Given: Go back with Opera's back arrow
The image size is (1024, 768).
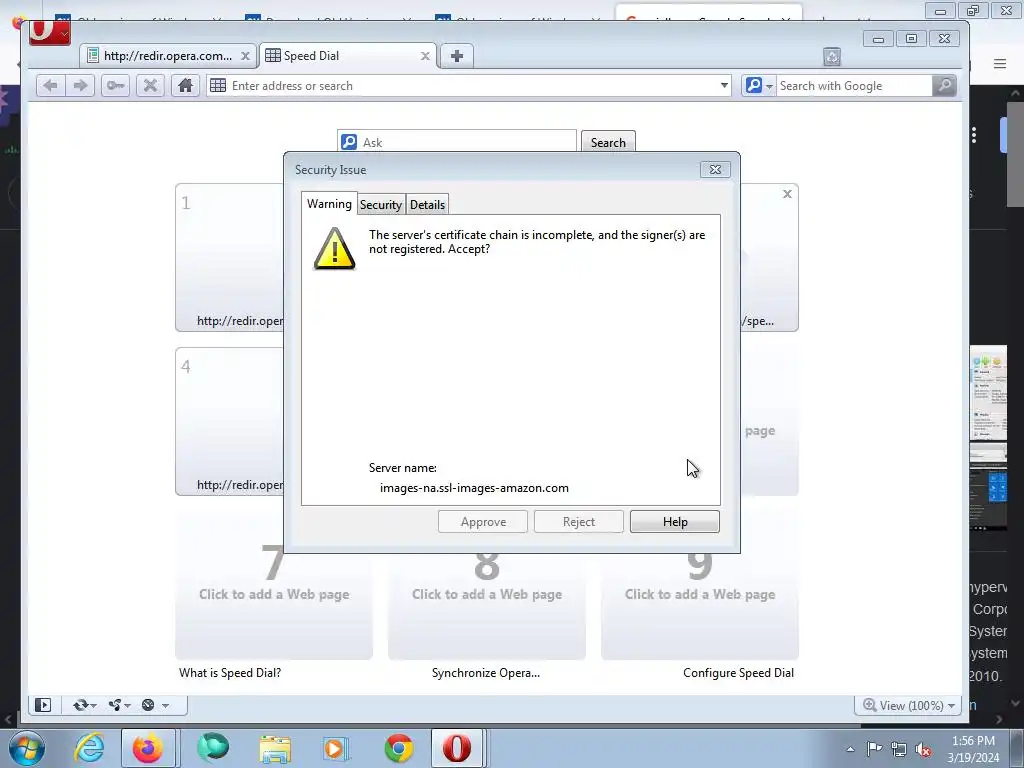Looking at the screenshot, I should coord(50,86).
